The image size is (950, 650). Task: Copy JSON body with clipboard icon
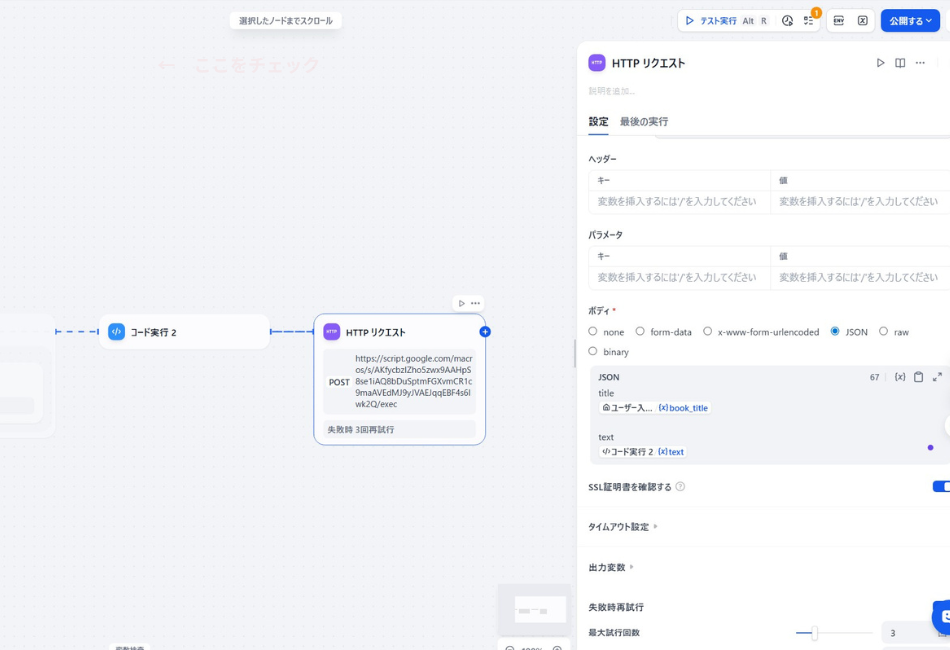[918, 377]
